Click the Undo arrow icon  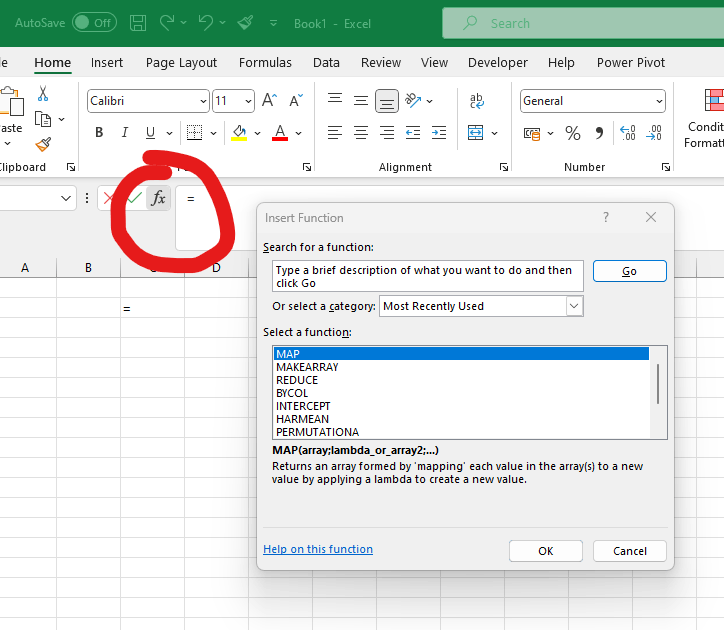(206, 23)
